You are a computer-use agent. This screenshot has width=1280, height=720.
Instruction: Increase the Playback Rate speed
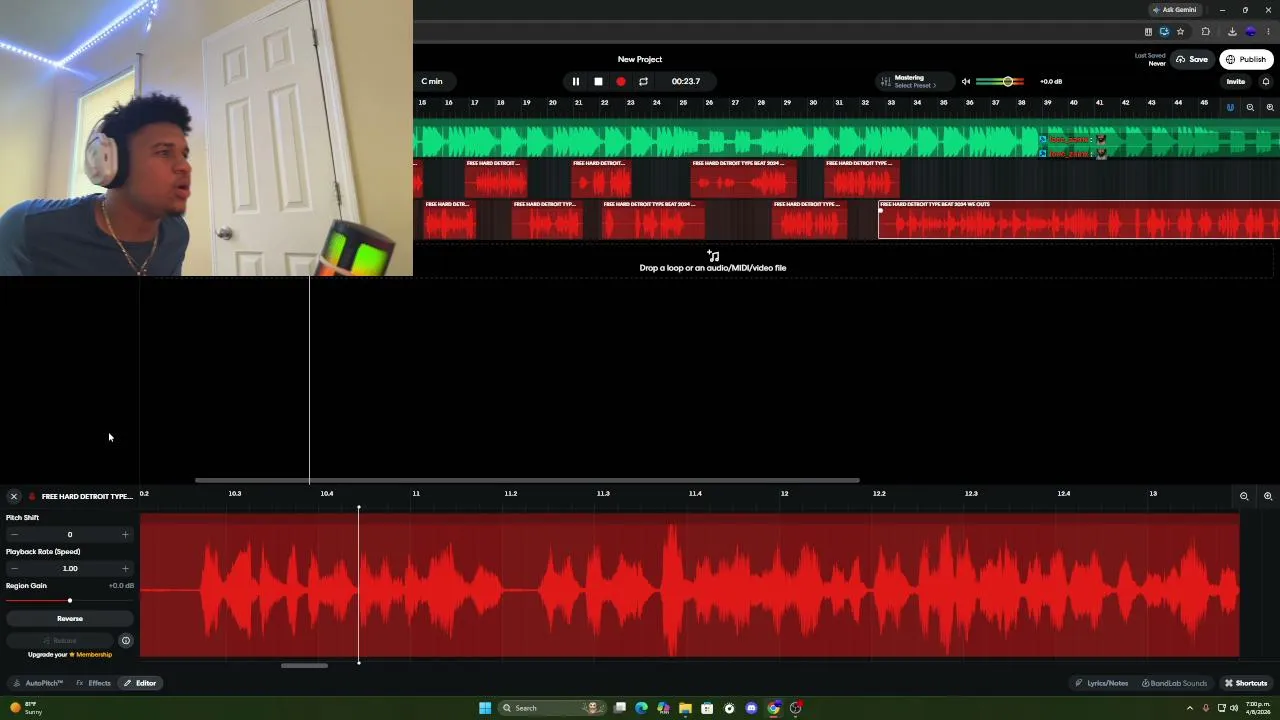125,569
